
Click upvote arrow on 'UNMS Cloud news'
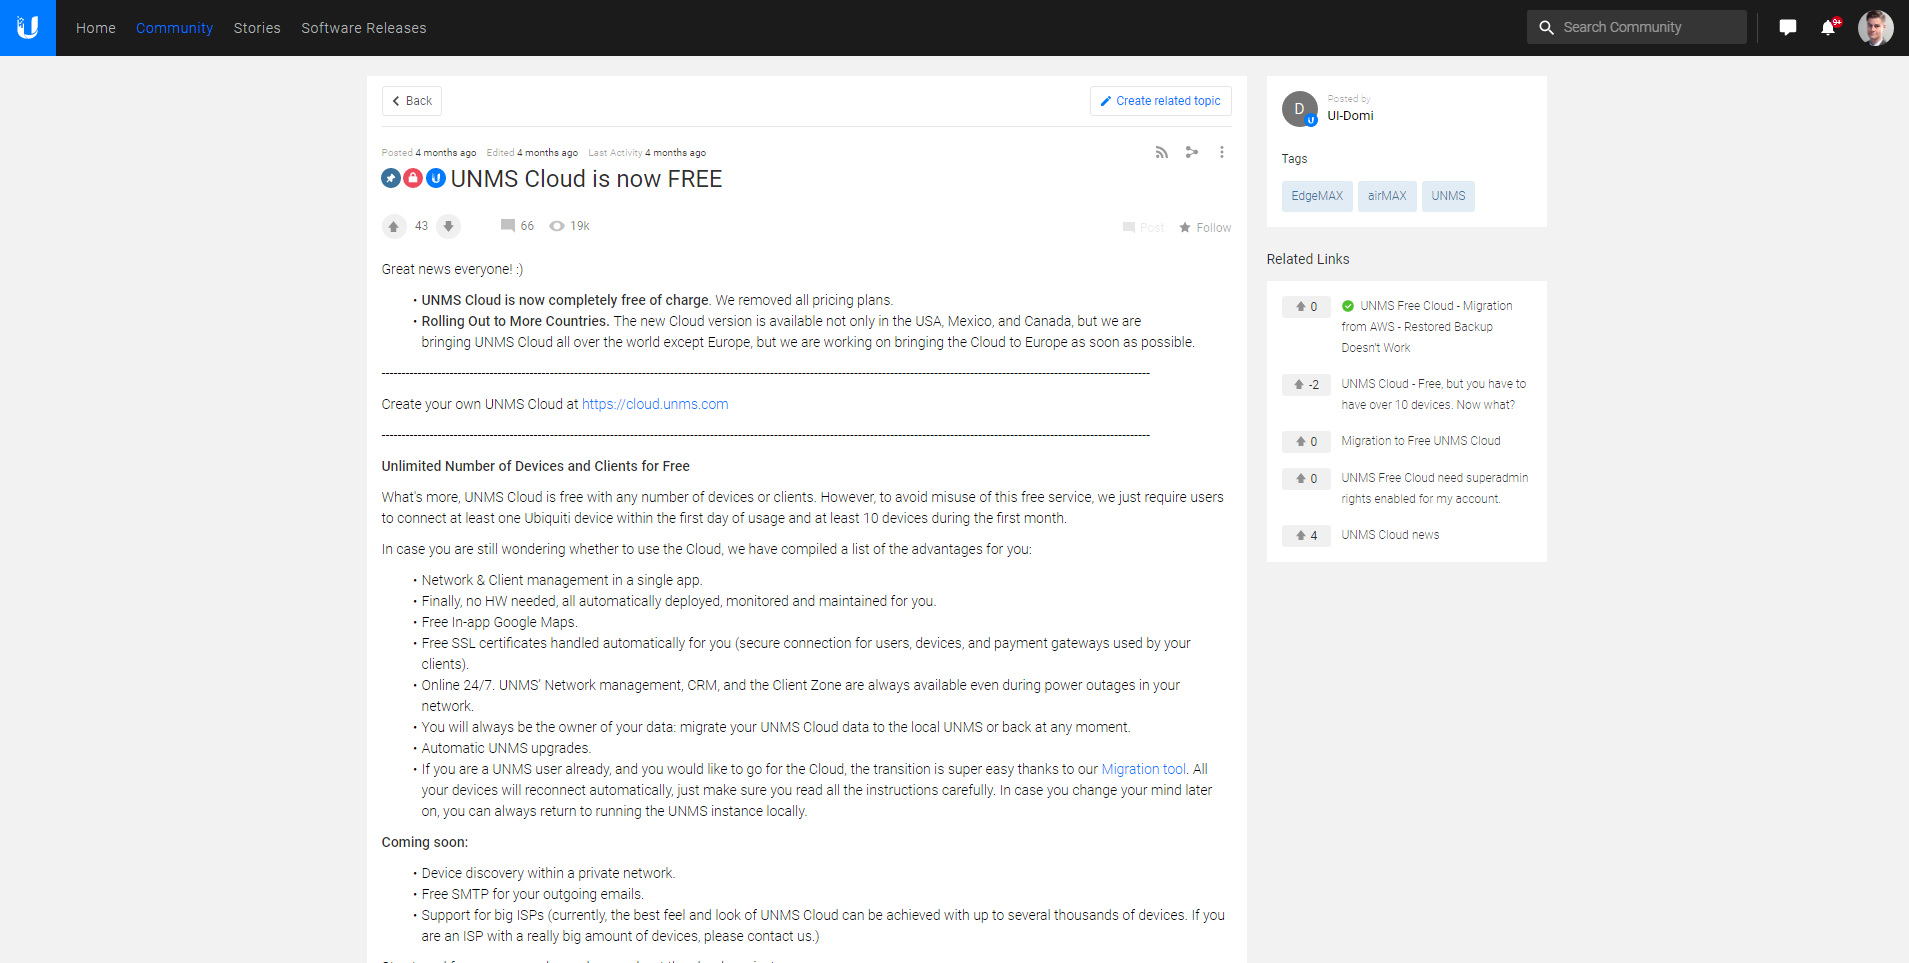(1300, 536)
